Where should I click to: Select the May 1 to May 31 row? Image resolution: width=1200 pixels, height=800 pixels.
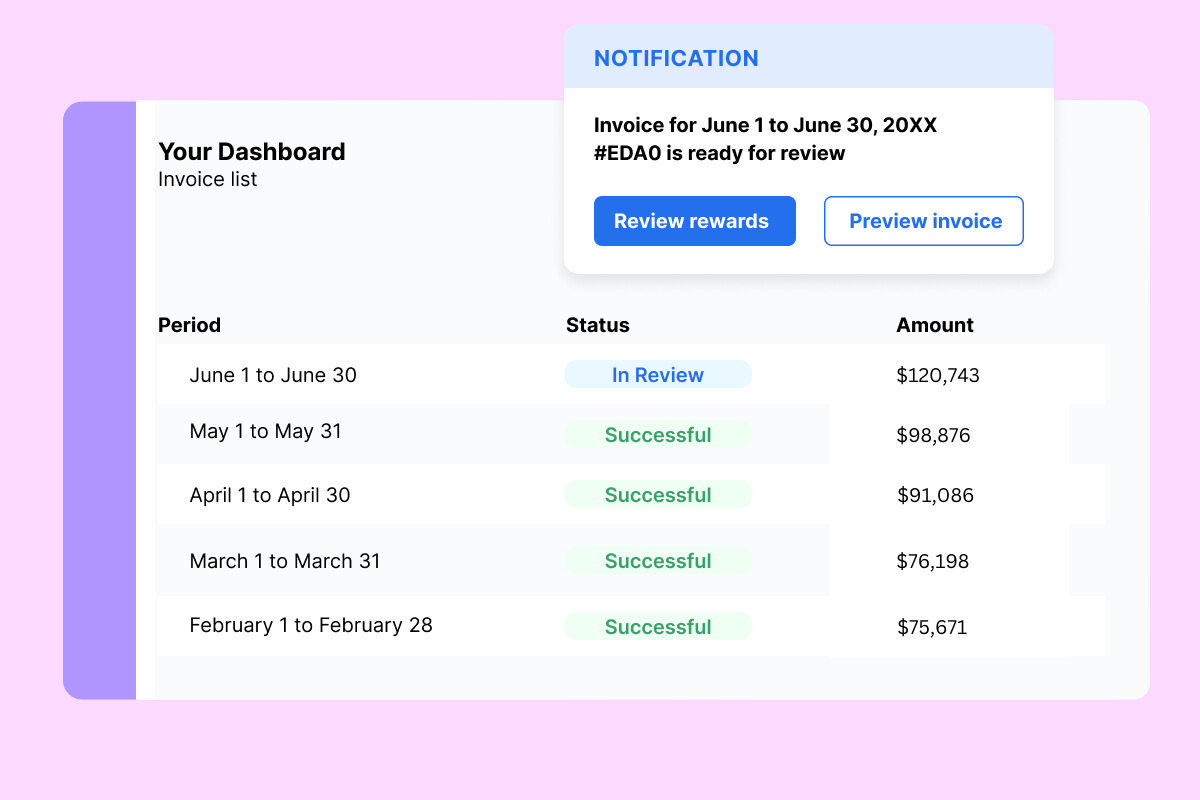[x=265, y=431]
